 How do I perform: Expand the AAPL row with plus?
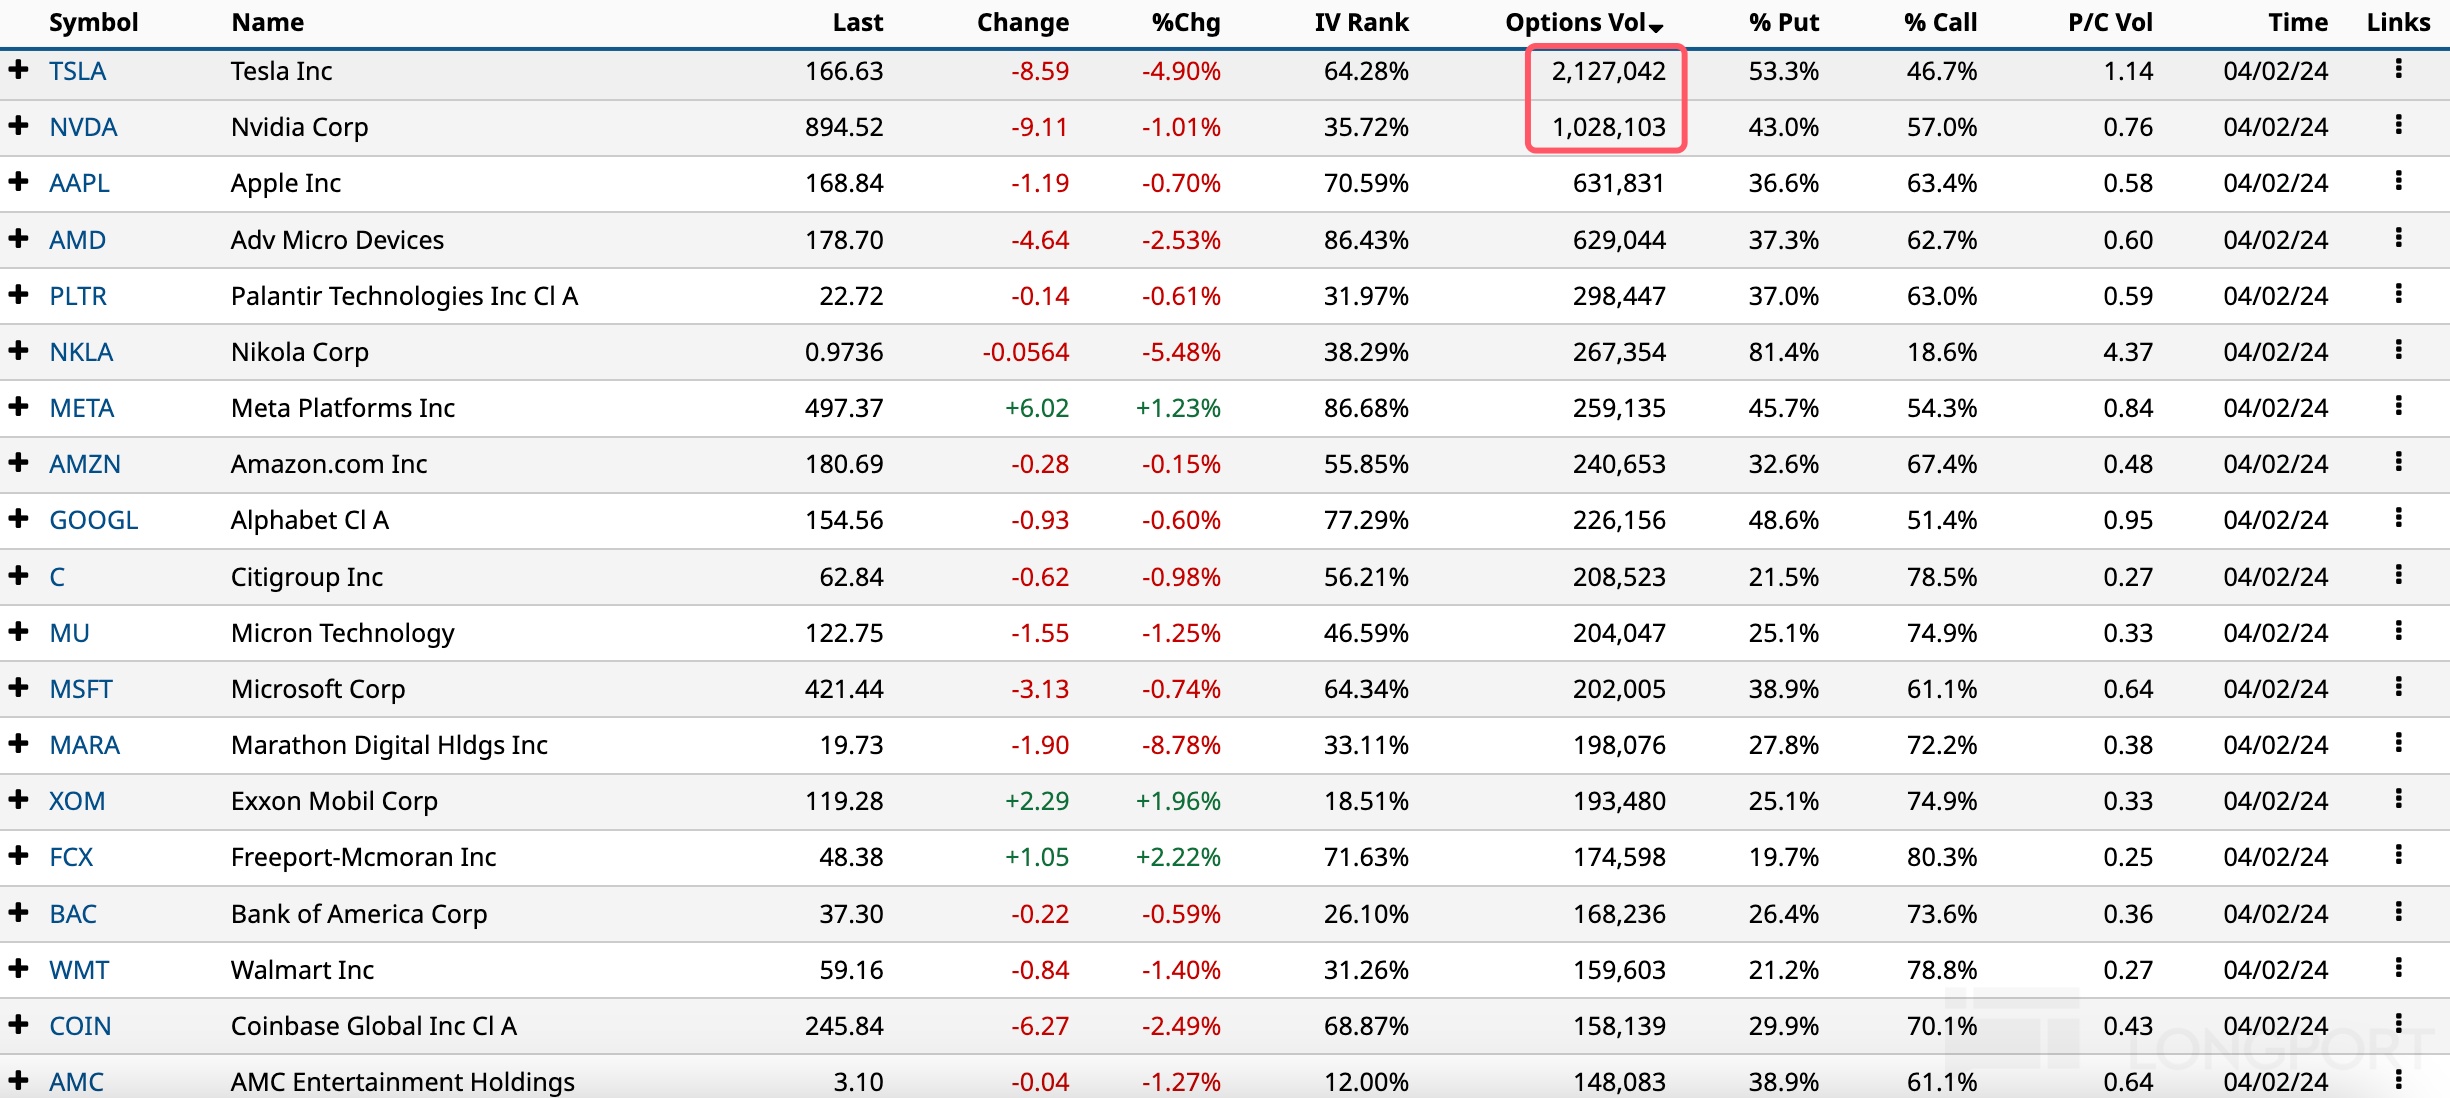click(x=18, y=182)
